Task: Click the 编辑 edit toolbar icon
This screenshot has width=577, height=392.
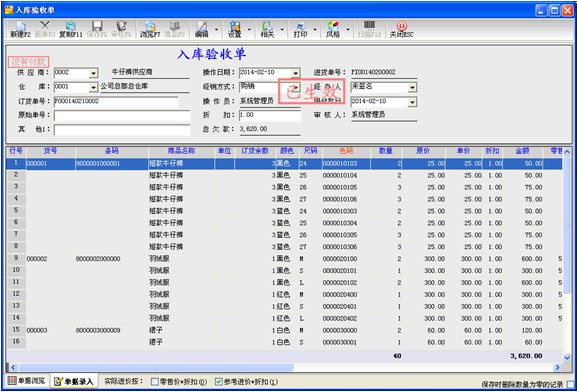Action: [x=202, y=29]
